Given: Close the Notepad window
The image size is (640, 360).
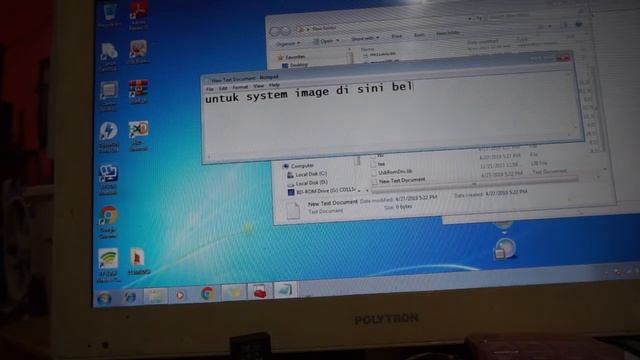Looking at the screenshot, I should coord(563,58).
